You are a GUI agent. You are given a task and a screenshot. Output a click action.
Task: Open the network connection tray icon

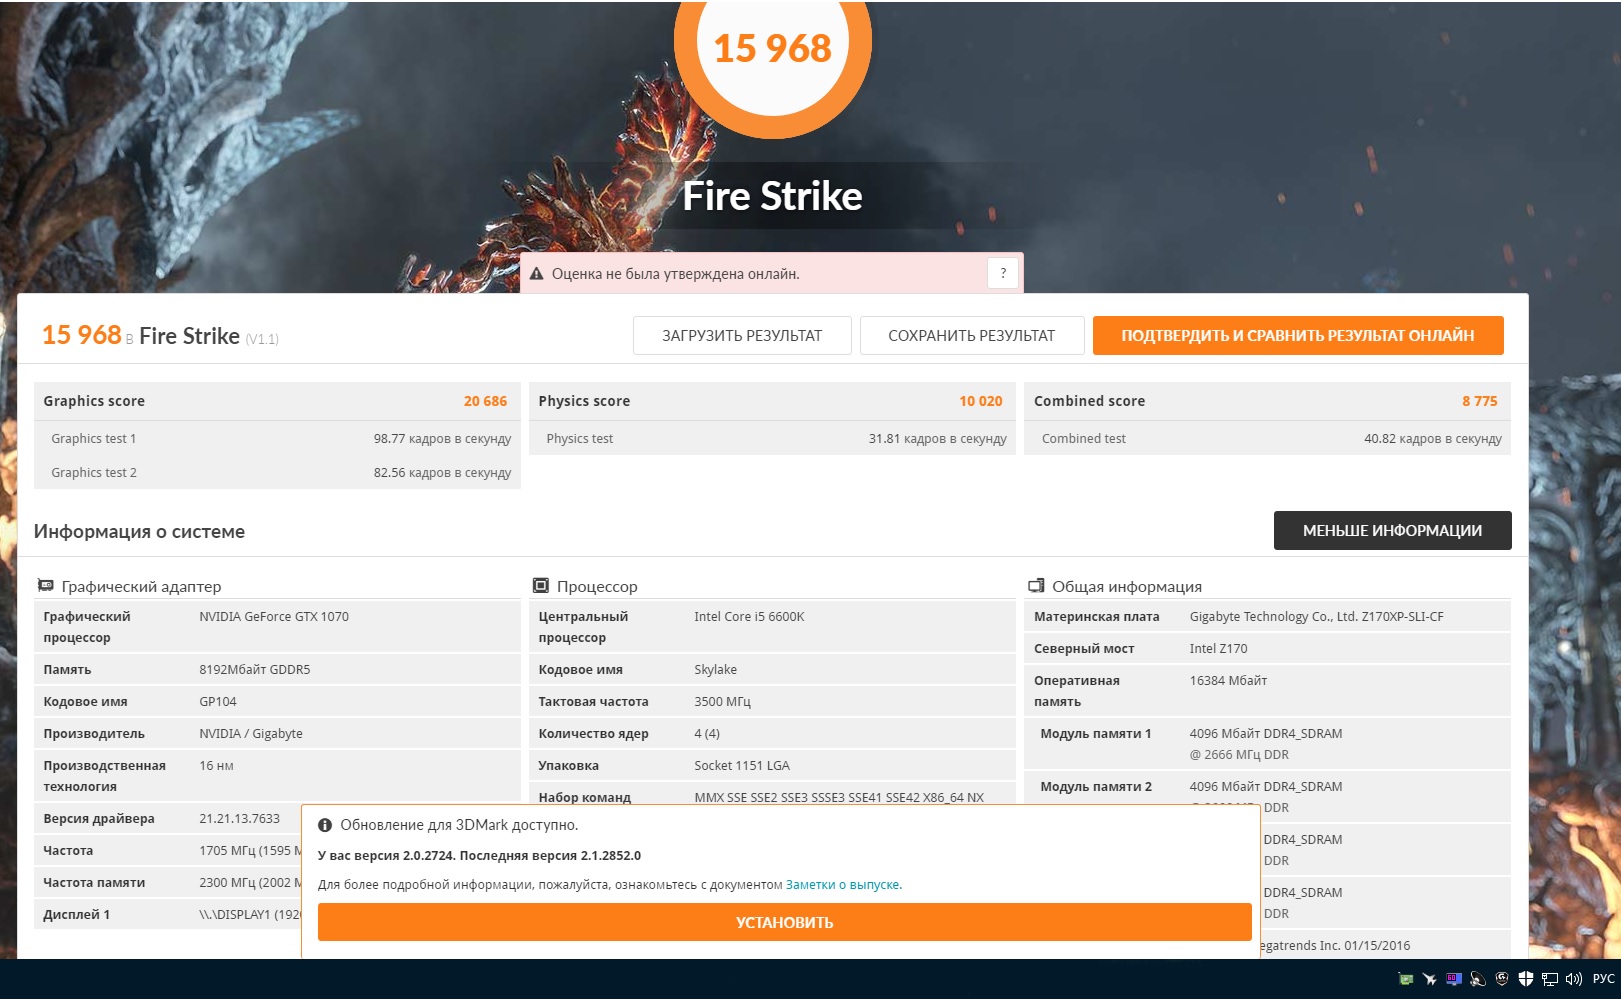tap(1550, 979)
